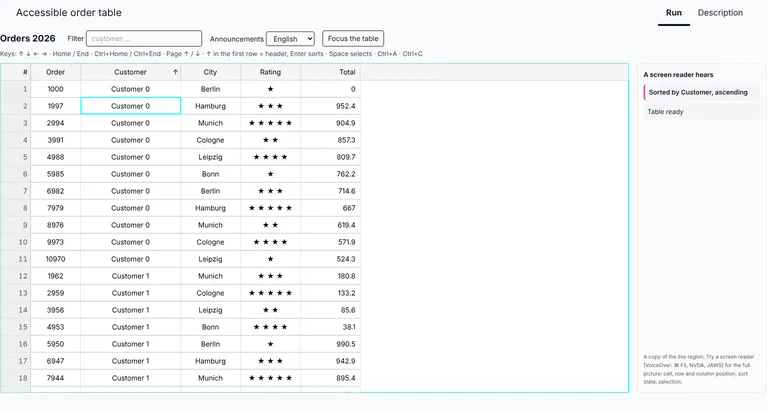Image resolution: width=767 pixels, height=412 pixels.
Task: Click the Munich cell in row 3
Action: [210, 123]
